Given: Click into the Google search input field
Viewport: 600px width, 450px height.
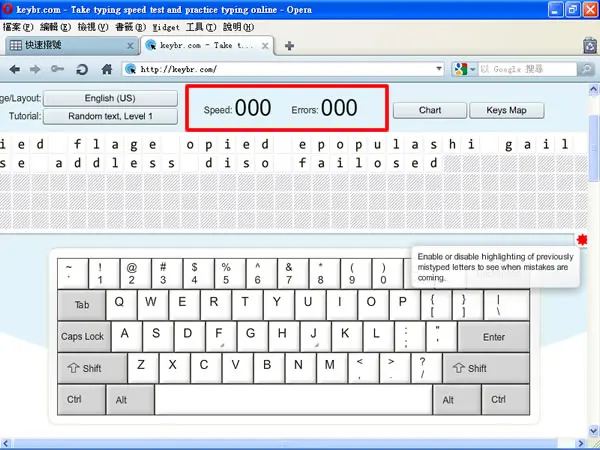Looking at the screenshot, I should pyautogui.click(x=527, y=69).
